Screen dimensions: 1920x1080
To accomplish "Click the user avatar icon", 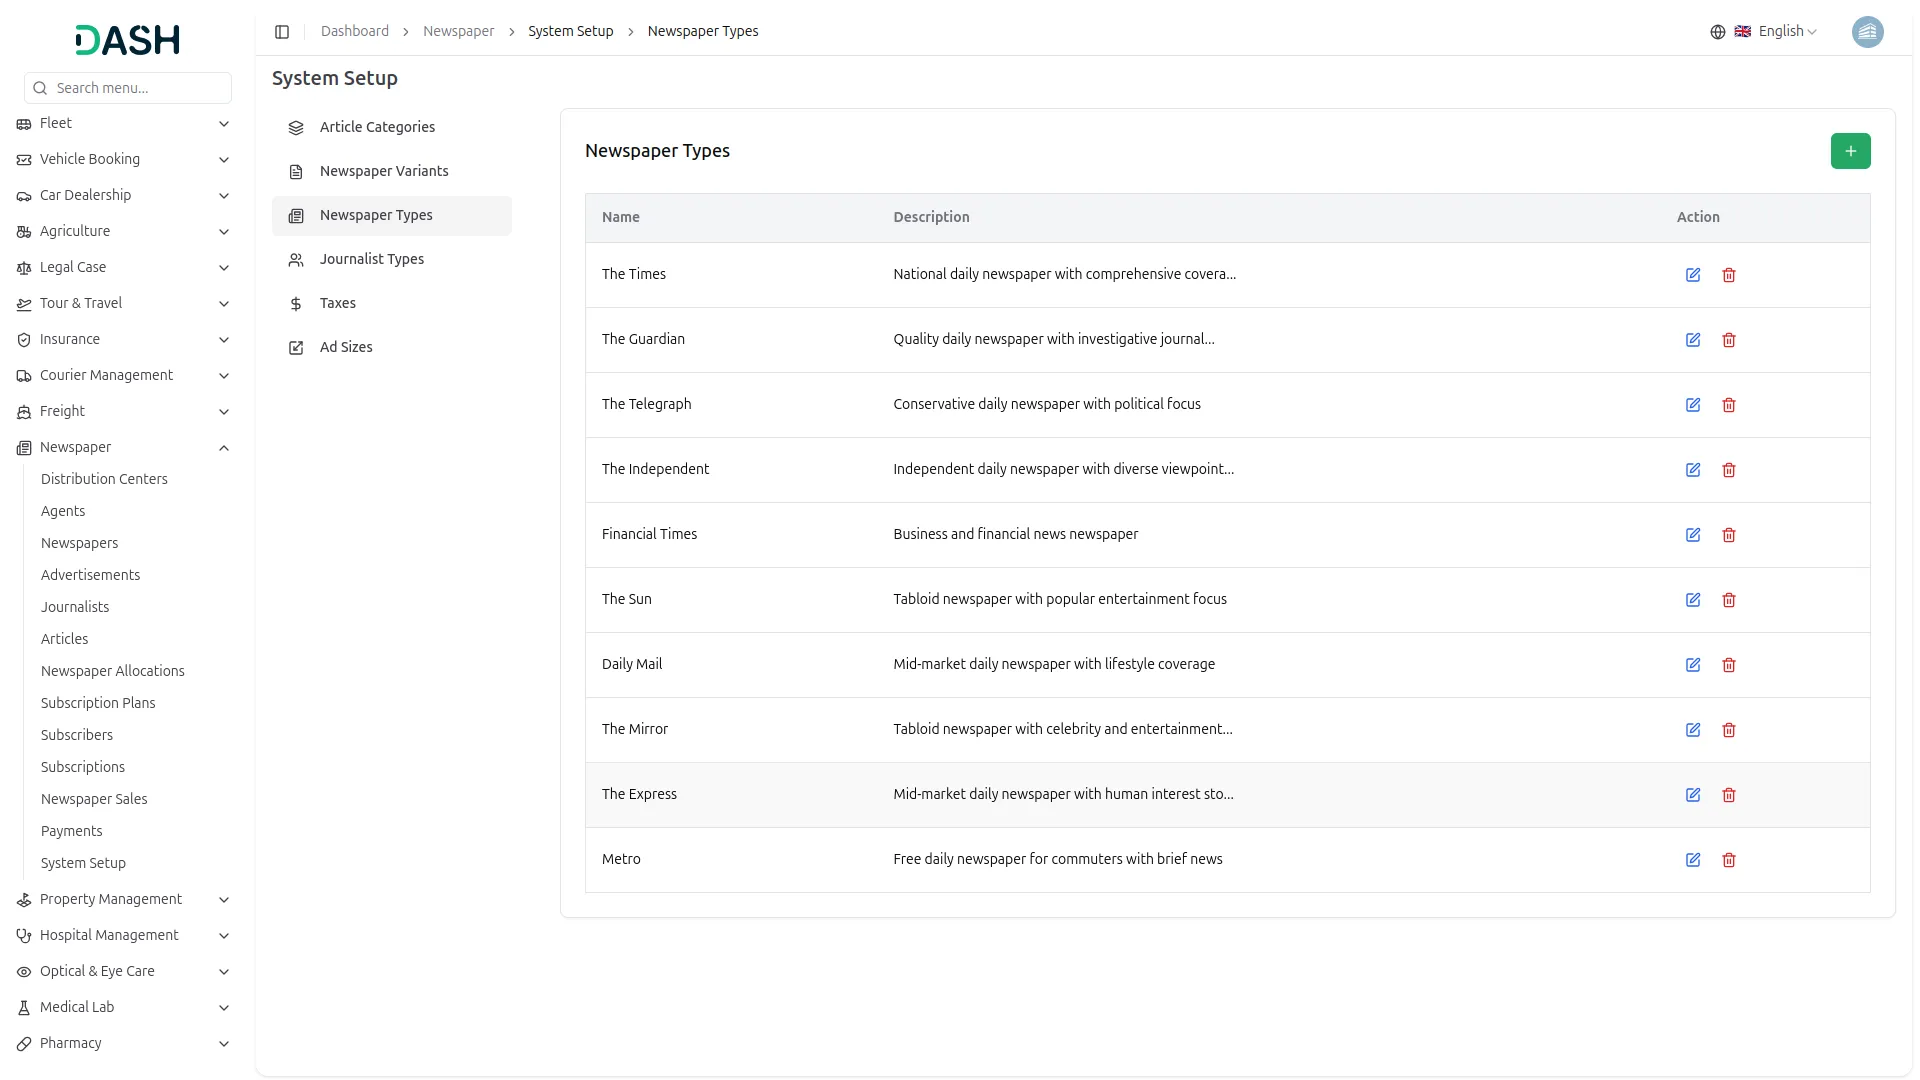I will 1867,32.
